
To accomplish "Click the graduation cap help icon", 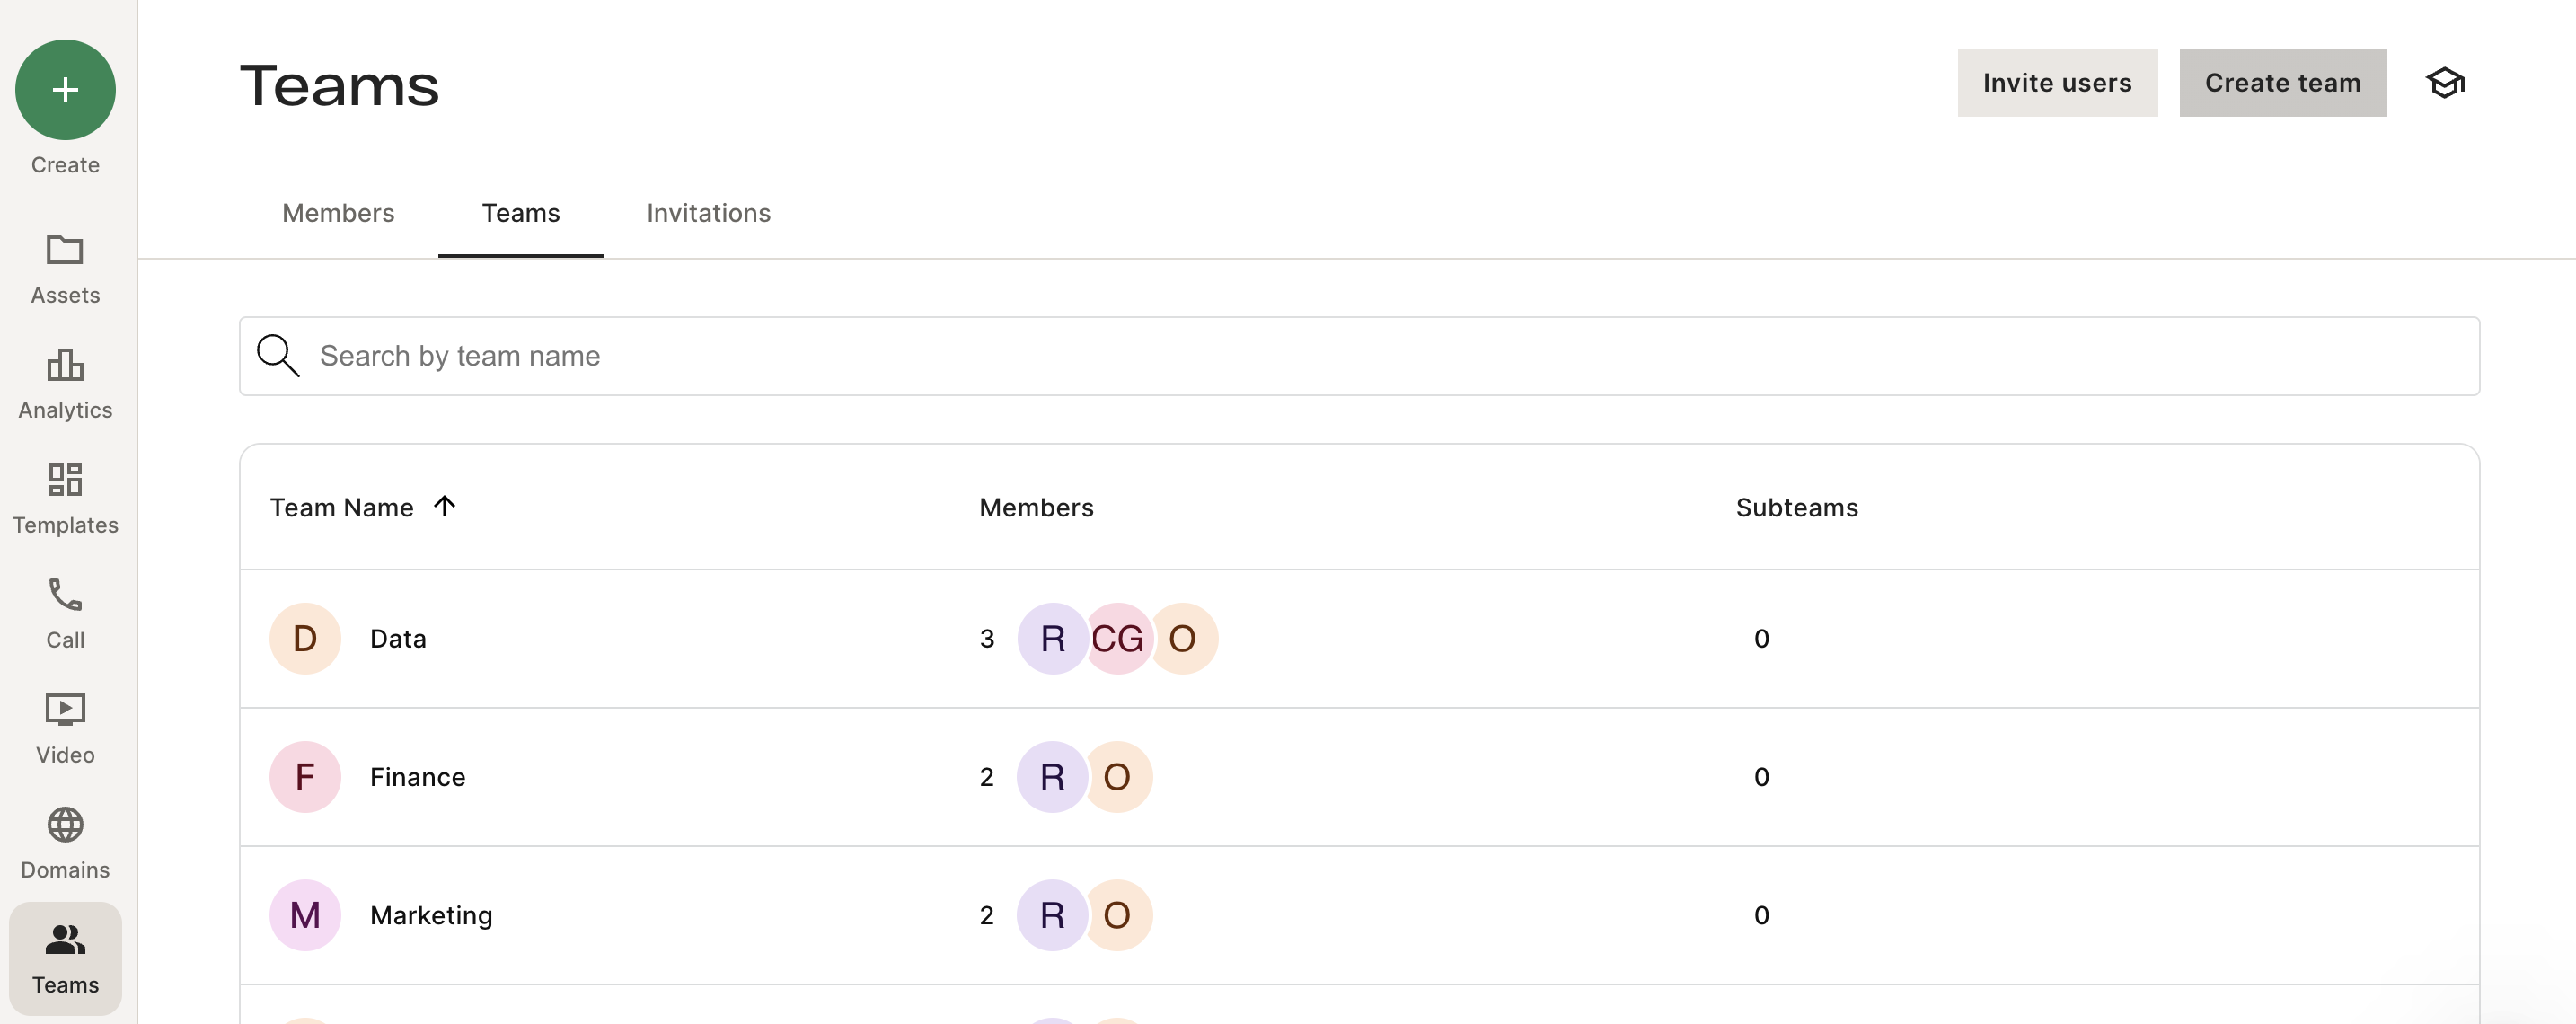I will 2445,83.
